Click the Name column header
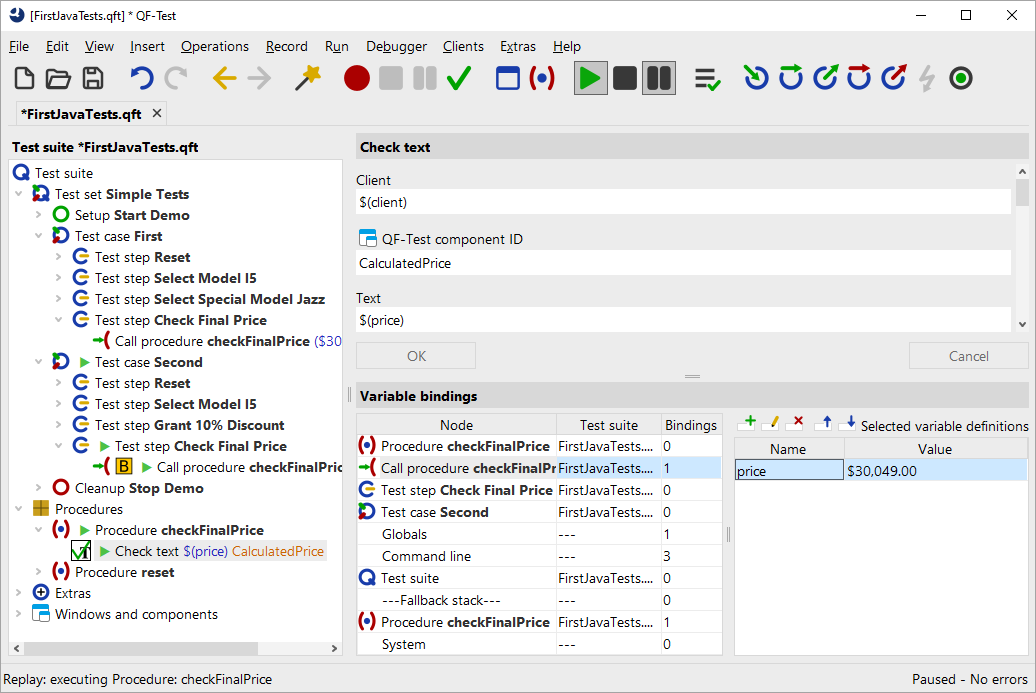The width and height of the screenshot is (1036, 693). click(788, 449)
